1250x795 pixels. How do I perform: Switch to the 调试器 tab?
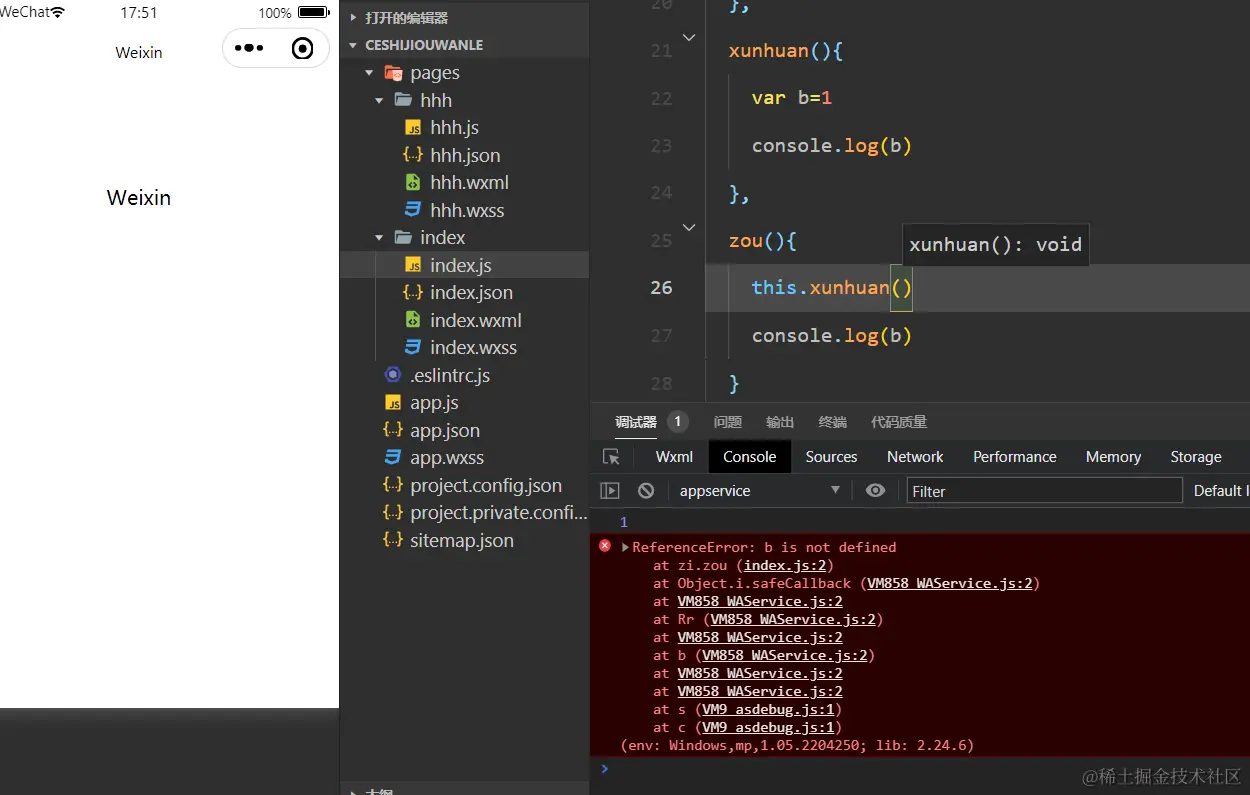tap(636, 422)
